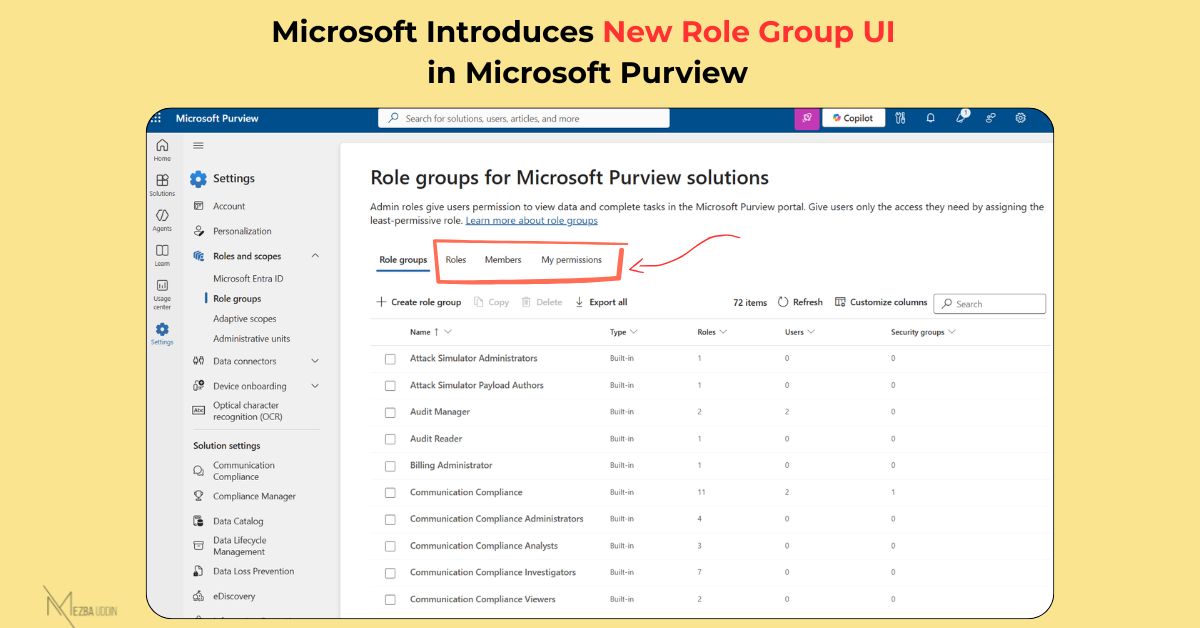1200x628 pixels.
Task: Open eDiscovery solution settings
Action: click(234, 596)
